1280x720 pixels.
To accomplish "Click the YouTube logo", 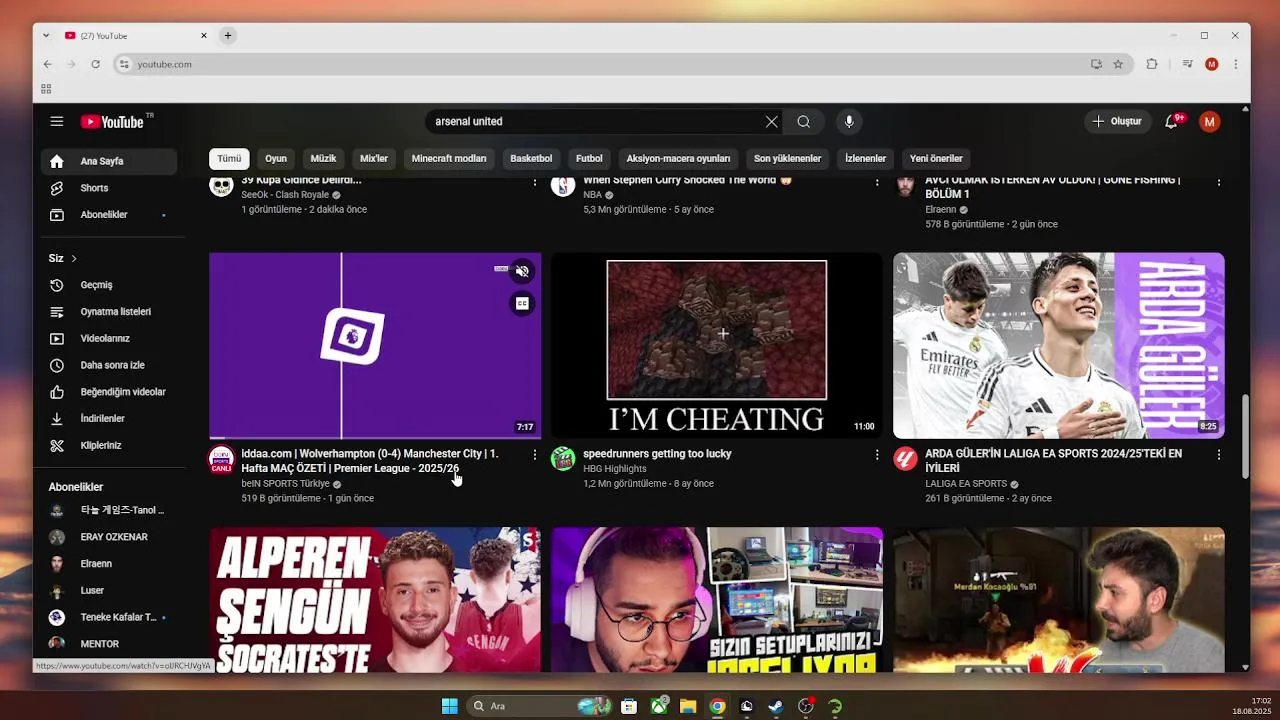I will click(113, 121).
